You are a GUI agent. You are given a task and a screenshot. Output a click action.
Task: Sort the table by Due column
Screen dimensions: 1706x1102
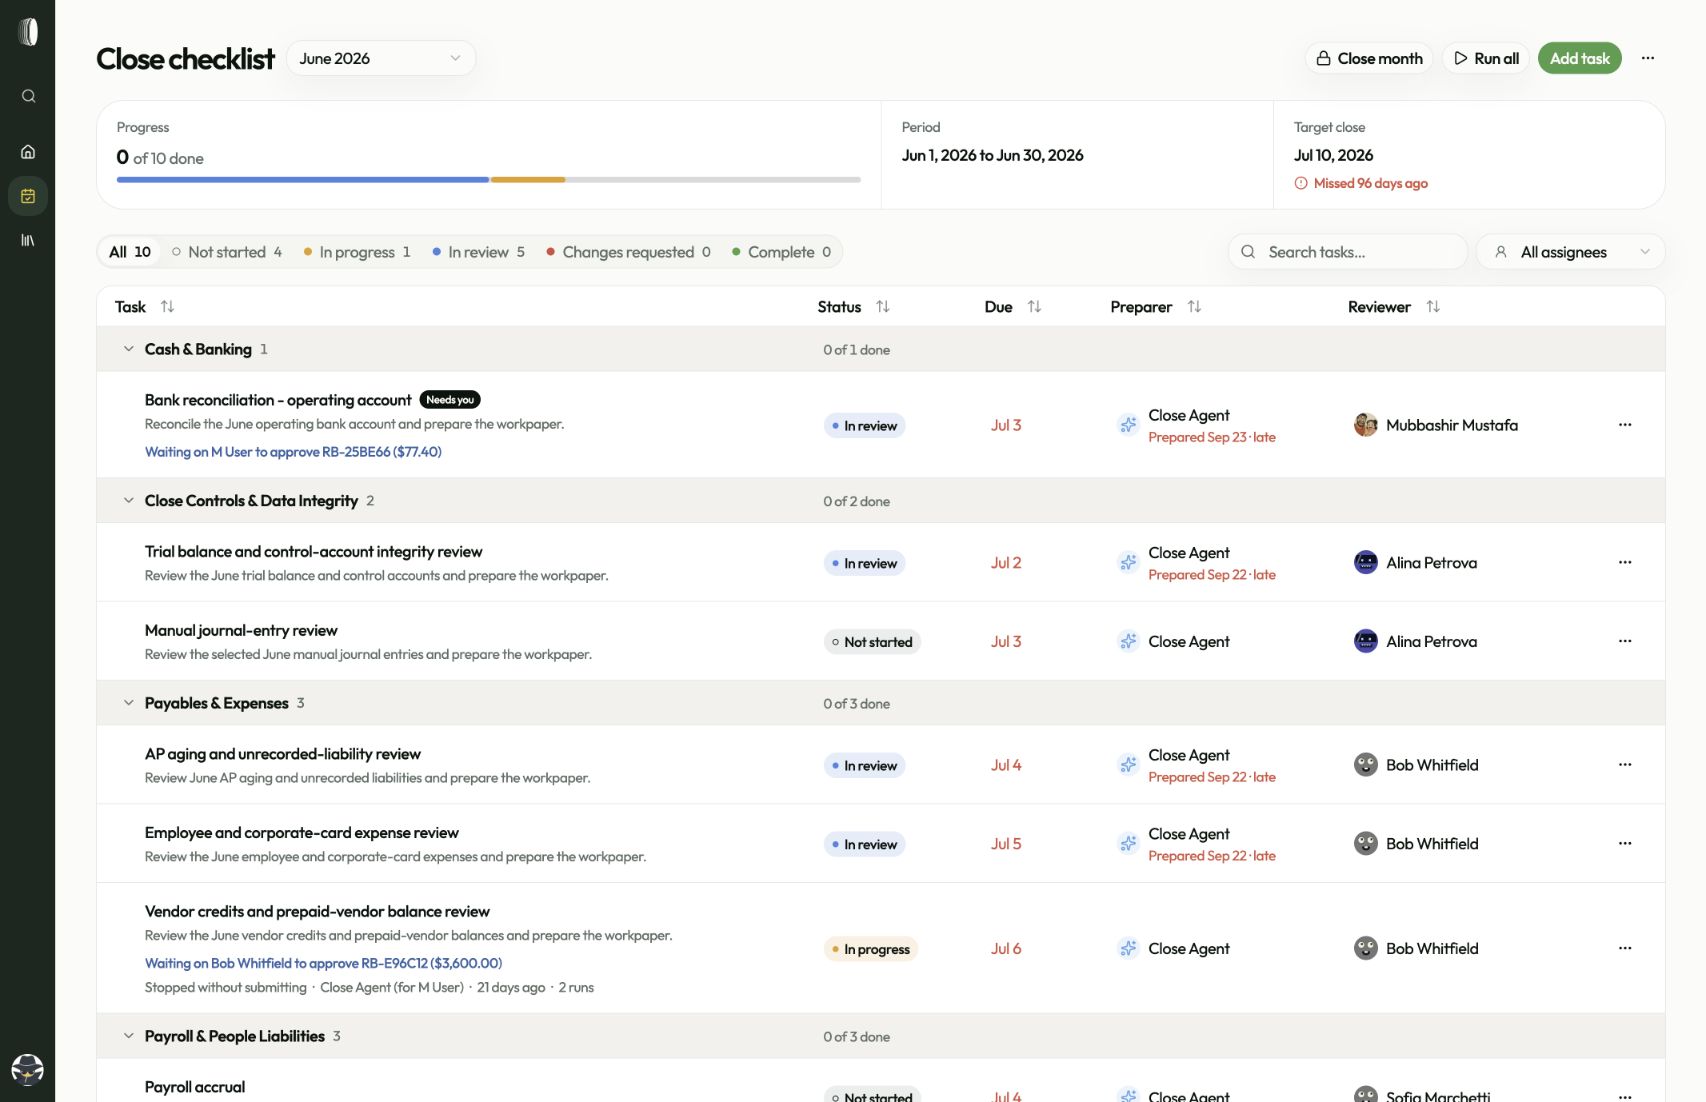(x=1034, y=307)
